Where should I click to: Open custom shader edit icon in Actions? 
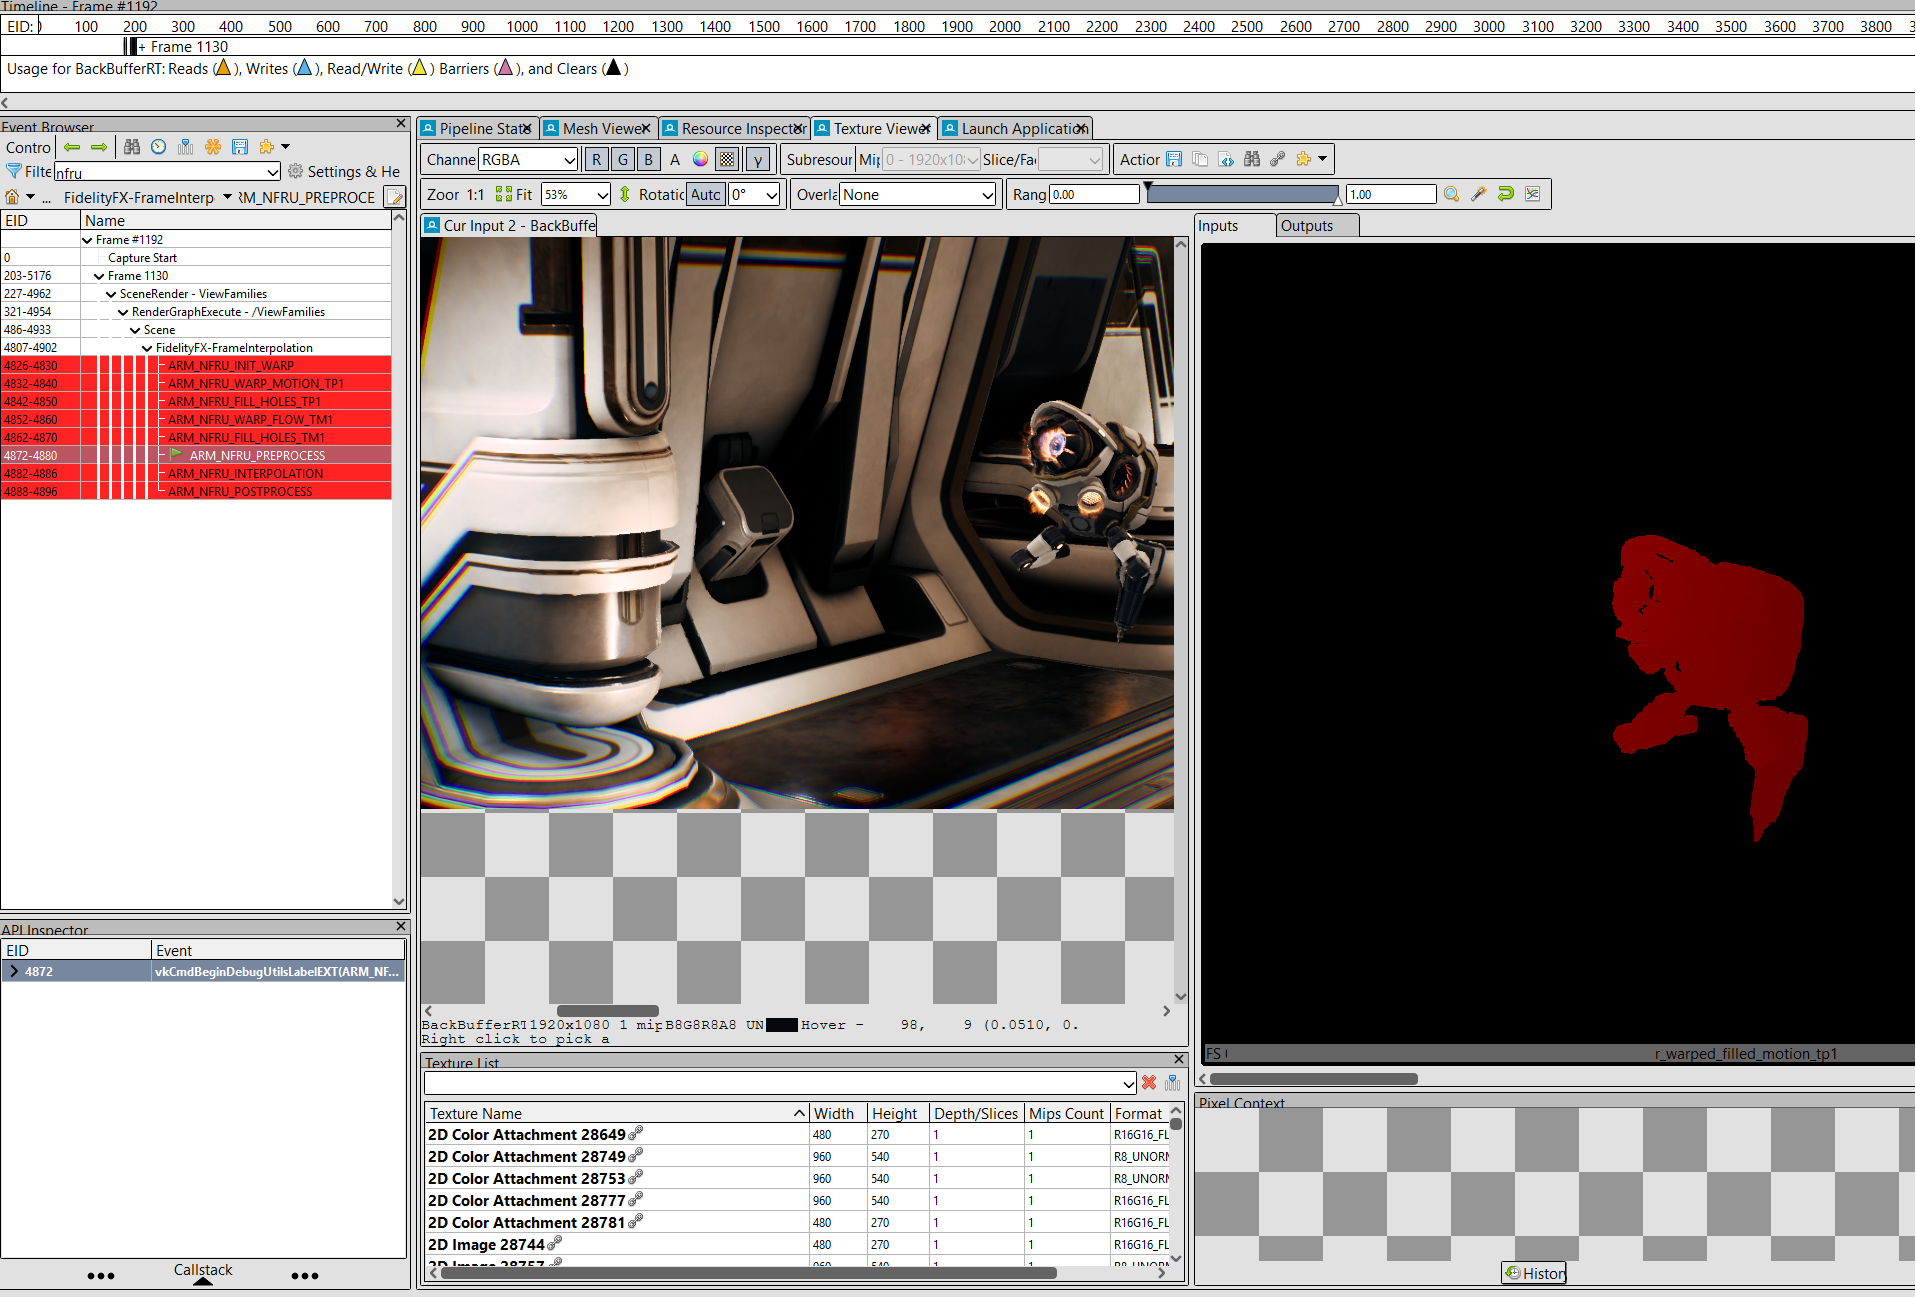1226,159
